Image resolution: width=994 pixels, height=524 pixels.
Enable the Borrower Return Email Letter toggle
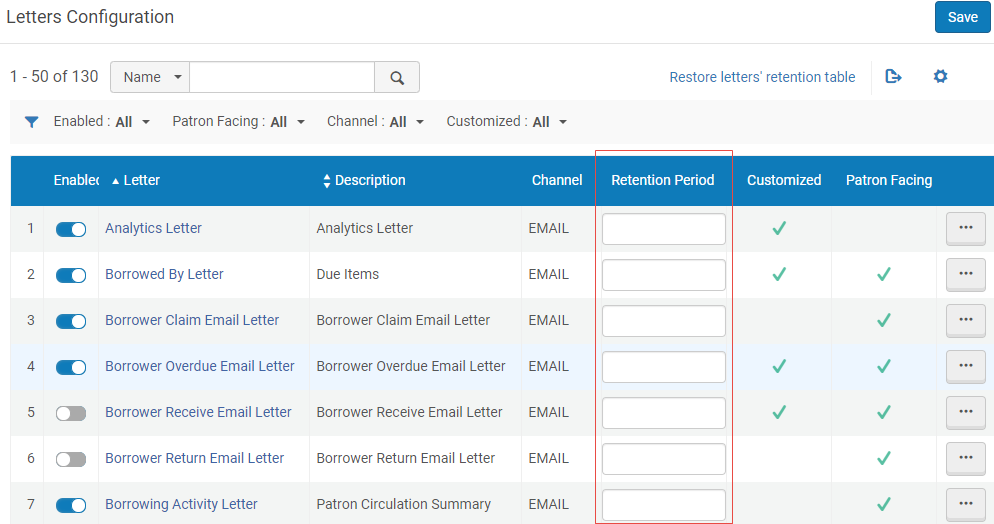point(71,459)
